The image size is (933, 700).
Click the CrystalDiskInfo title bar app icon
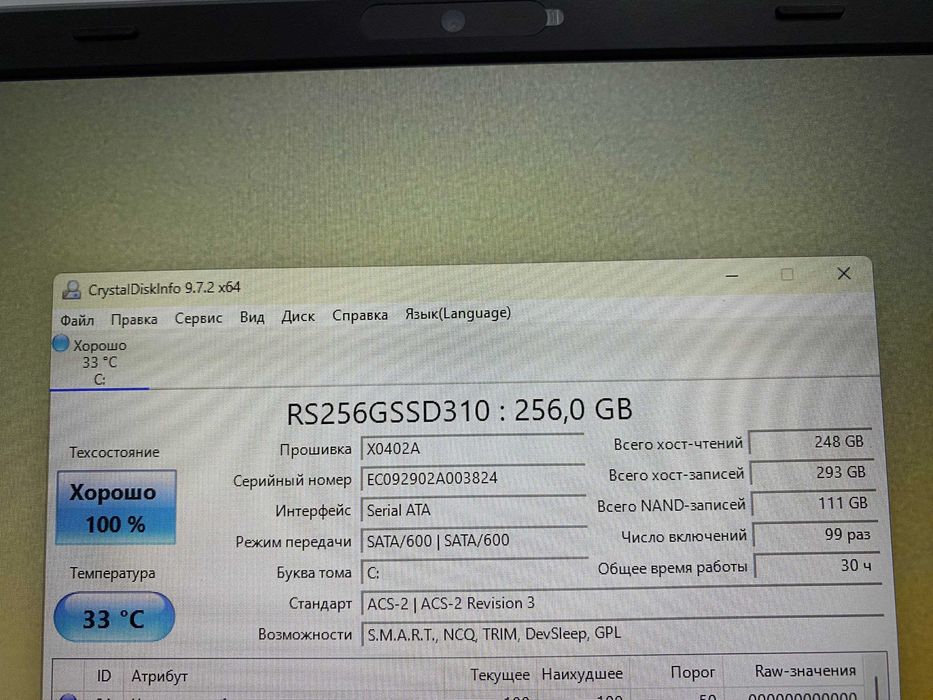point(71,290)
